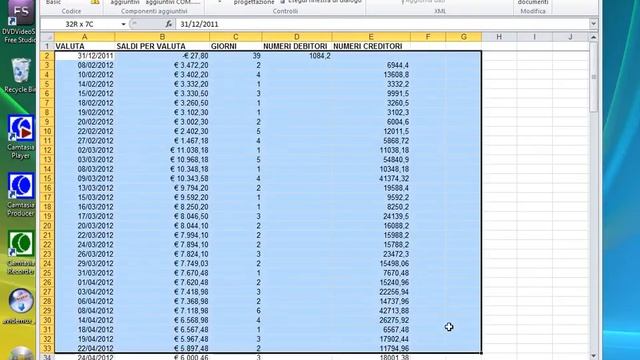
Task: Select the cell with value 1084,2
Action: [x=297, y=56]
